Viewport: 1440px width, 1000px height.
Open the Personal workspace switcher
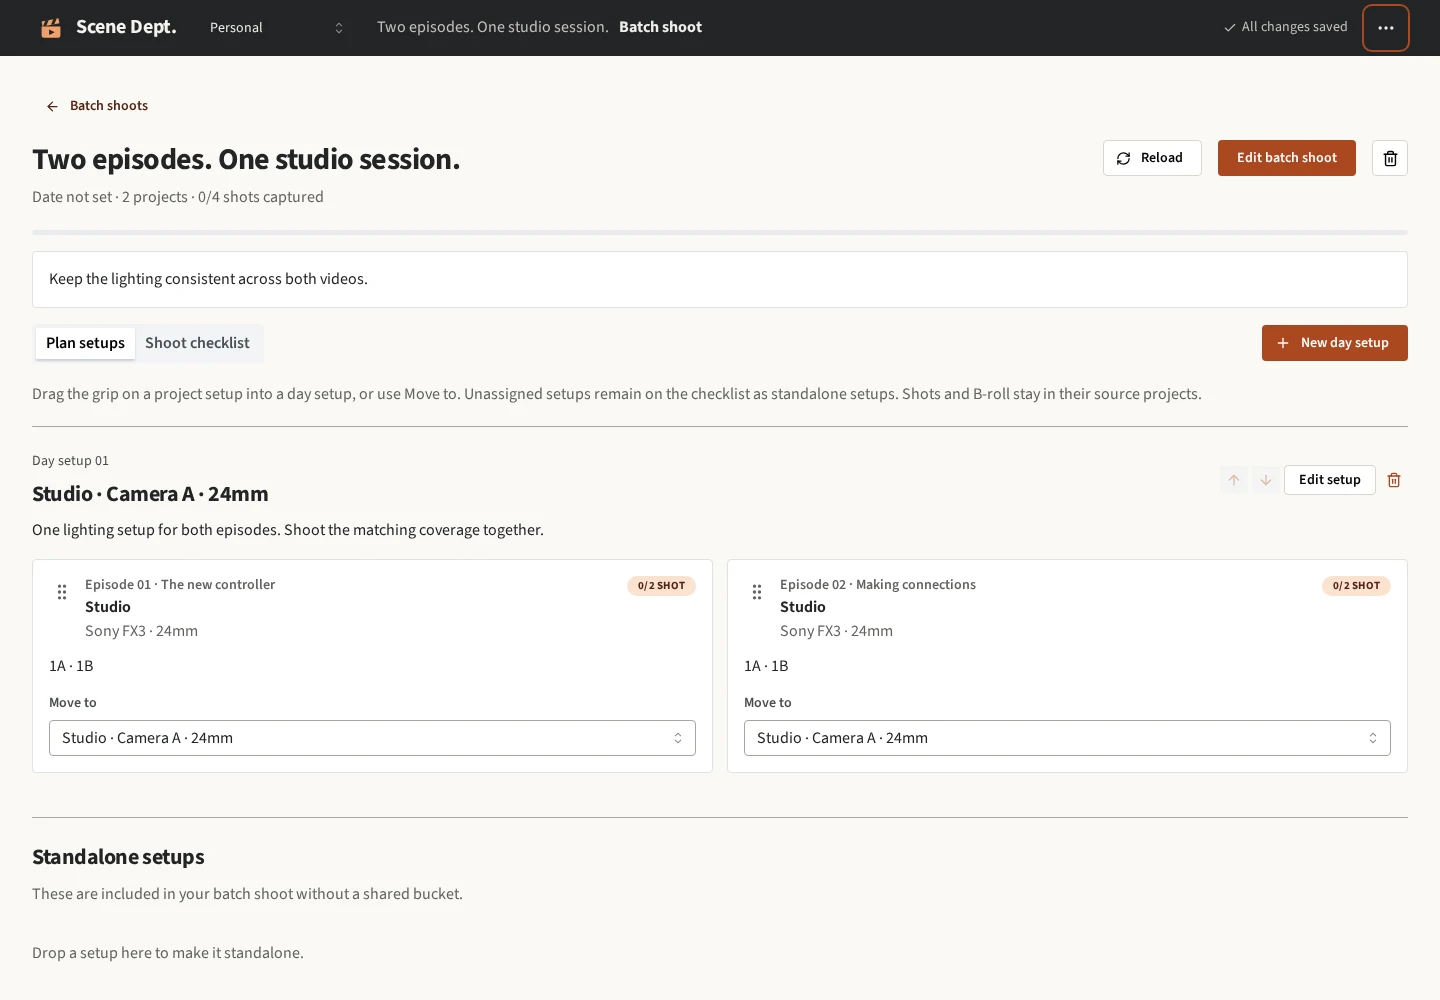point(276,28)
